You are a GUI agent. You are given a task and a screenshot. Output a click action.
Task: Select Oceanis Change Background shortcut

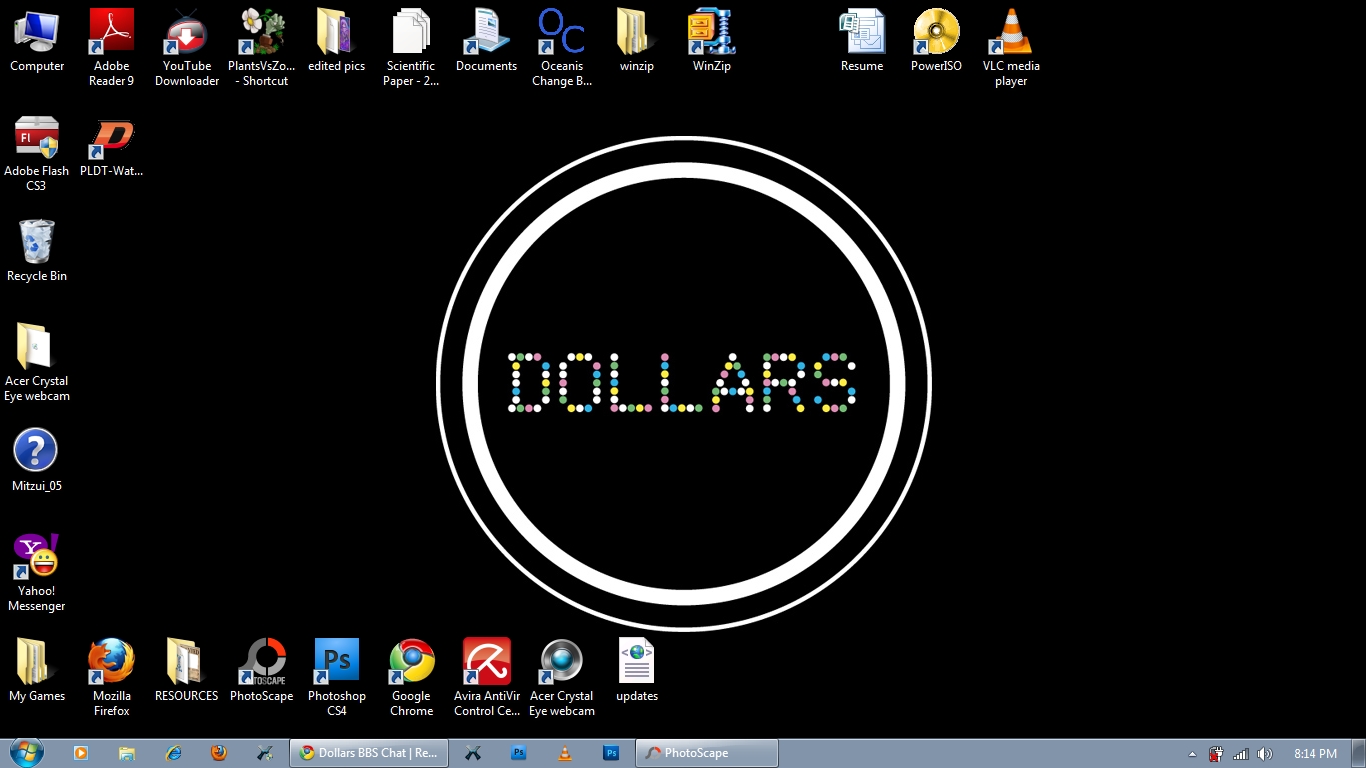point(562,47)
